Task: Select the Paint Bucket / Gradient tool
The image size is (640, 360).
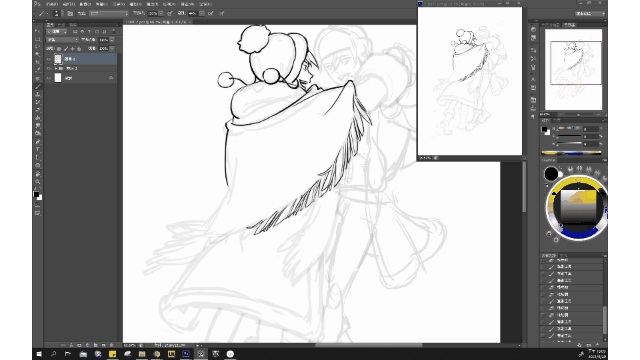Action: 38,118
